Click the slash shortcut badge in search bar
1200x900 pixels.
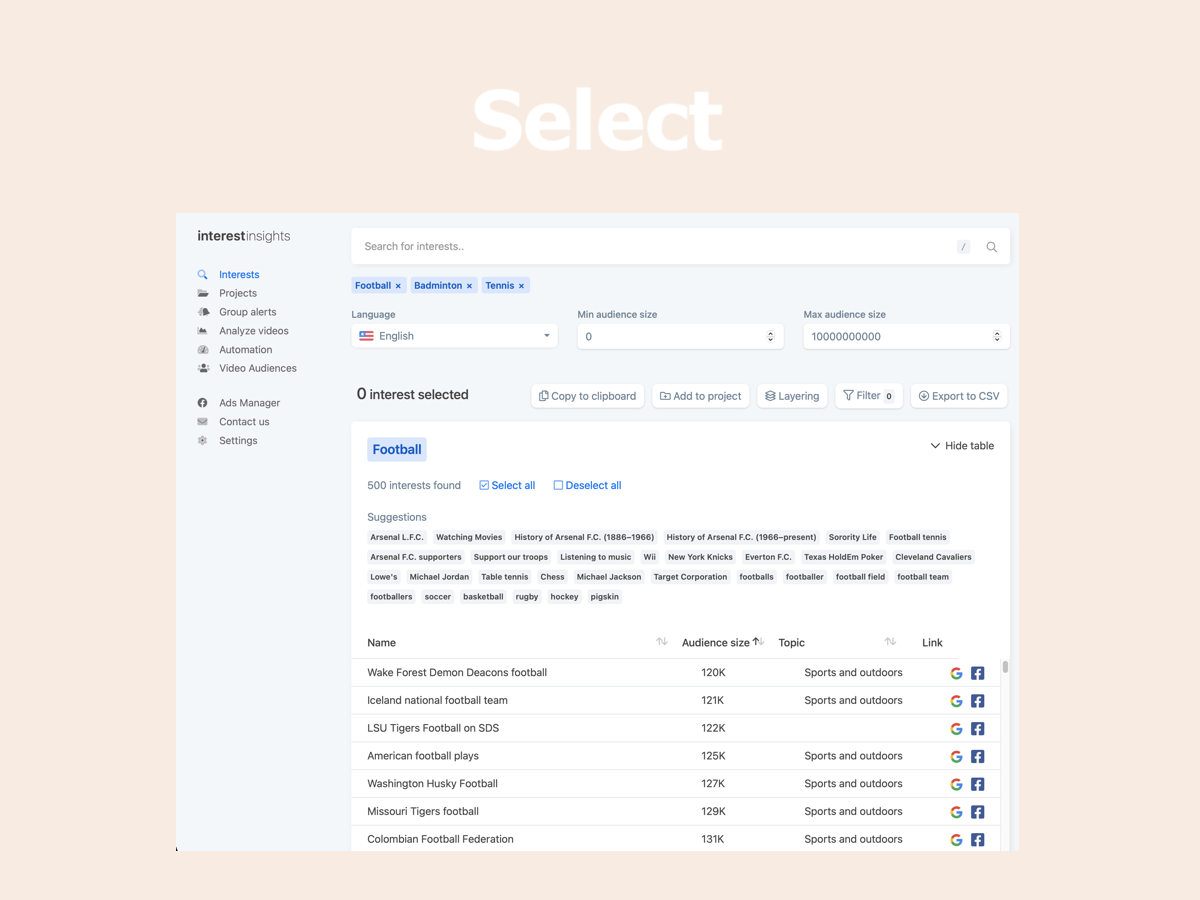point(963,247)
